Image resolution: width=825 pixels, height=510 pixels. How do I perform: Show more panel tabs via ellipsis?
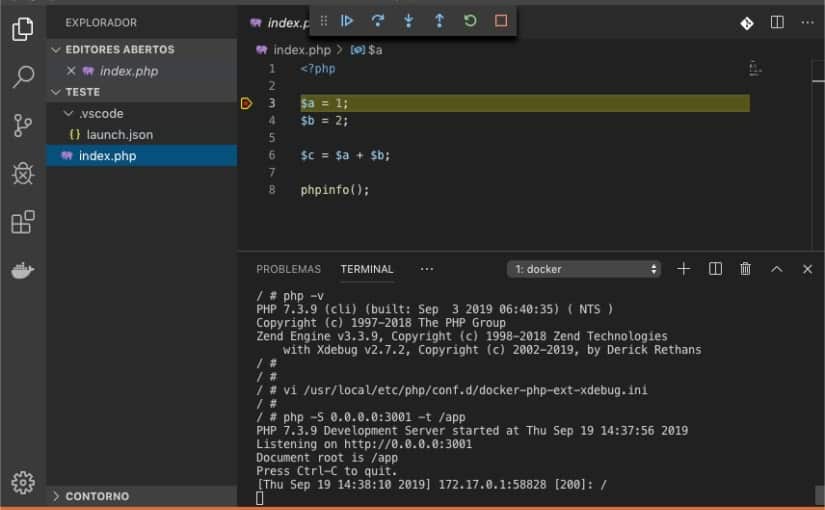[x=427, y=269]
